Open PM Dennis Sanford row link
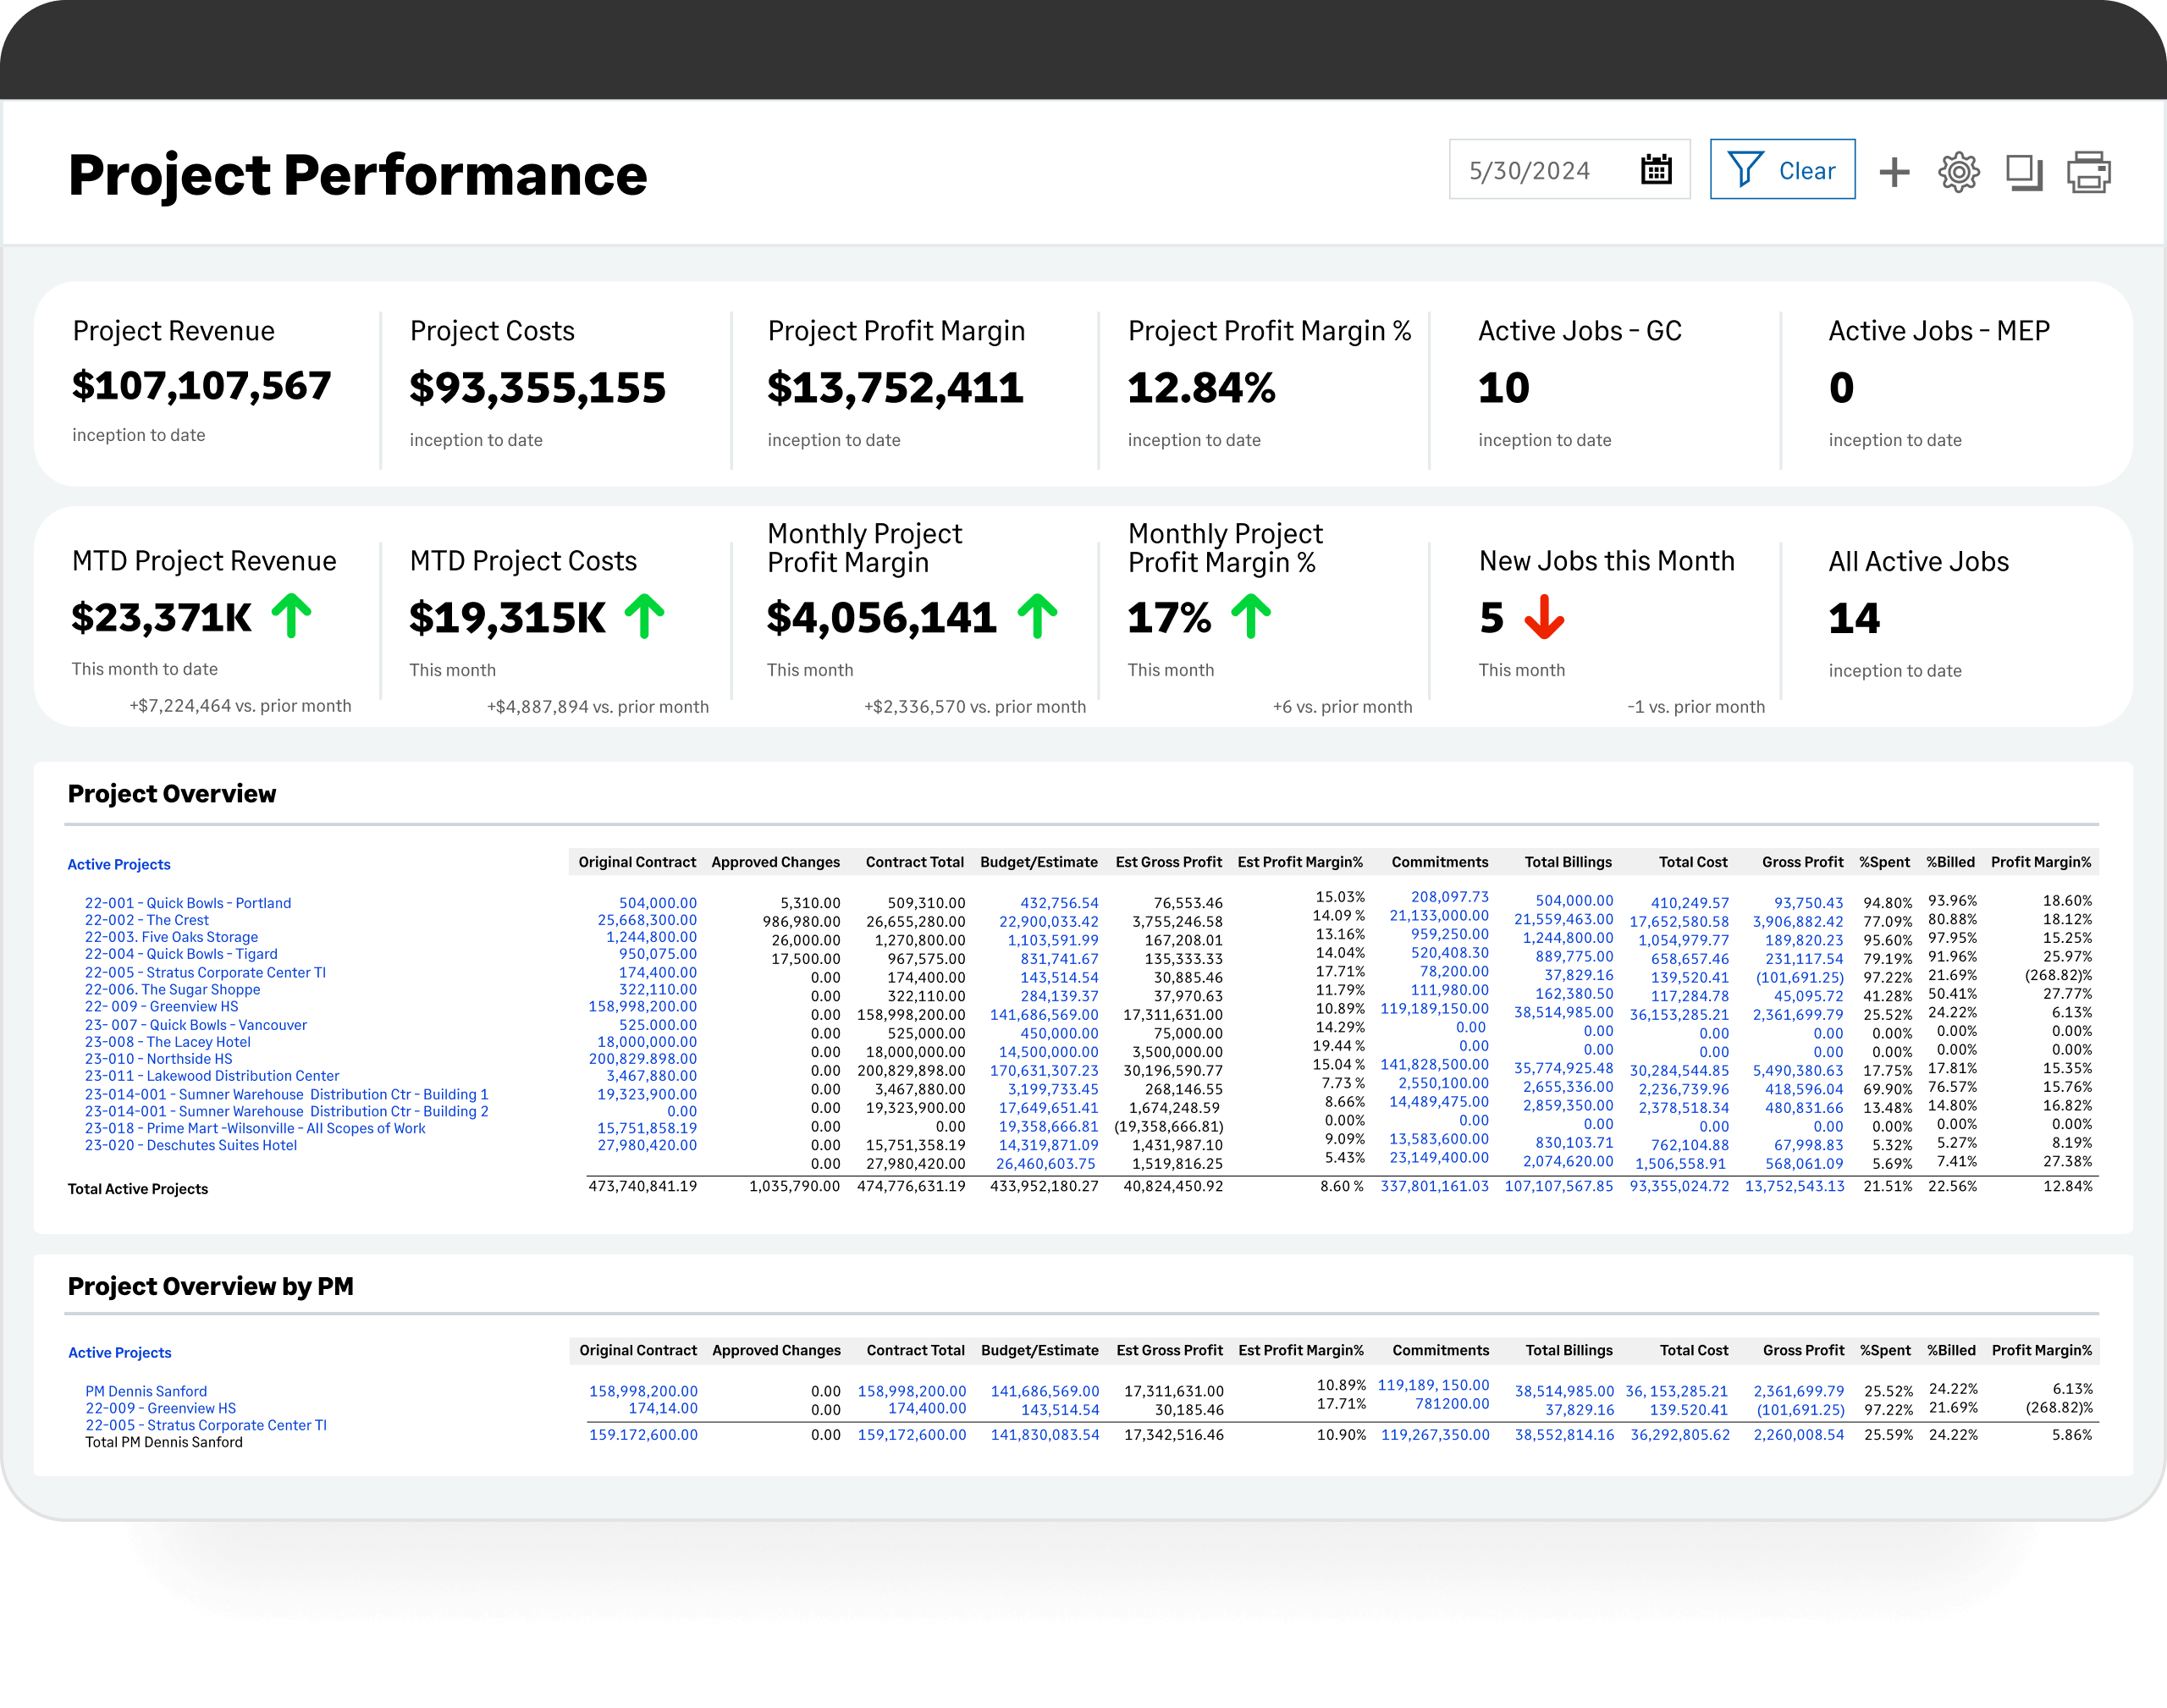The width and height of the screenshot is (2167, 1708). coord(146,1391)
